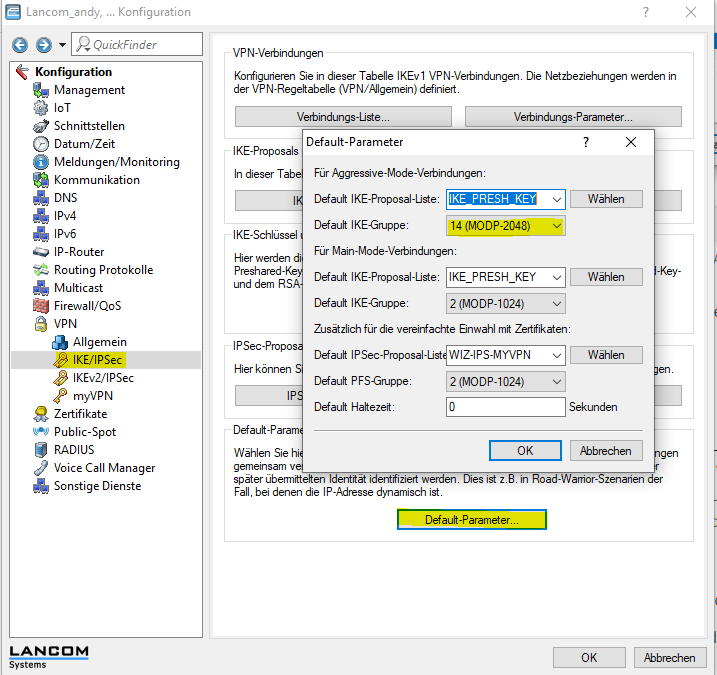Cancel the Default-Parameter dialog with Abbrechen

[606, 451]
